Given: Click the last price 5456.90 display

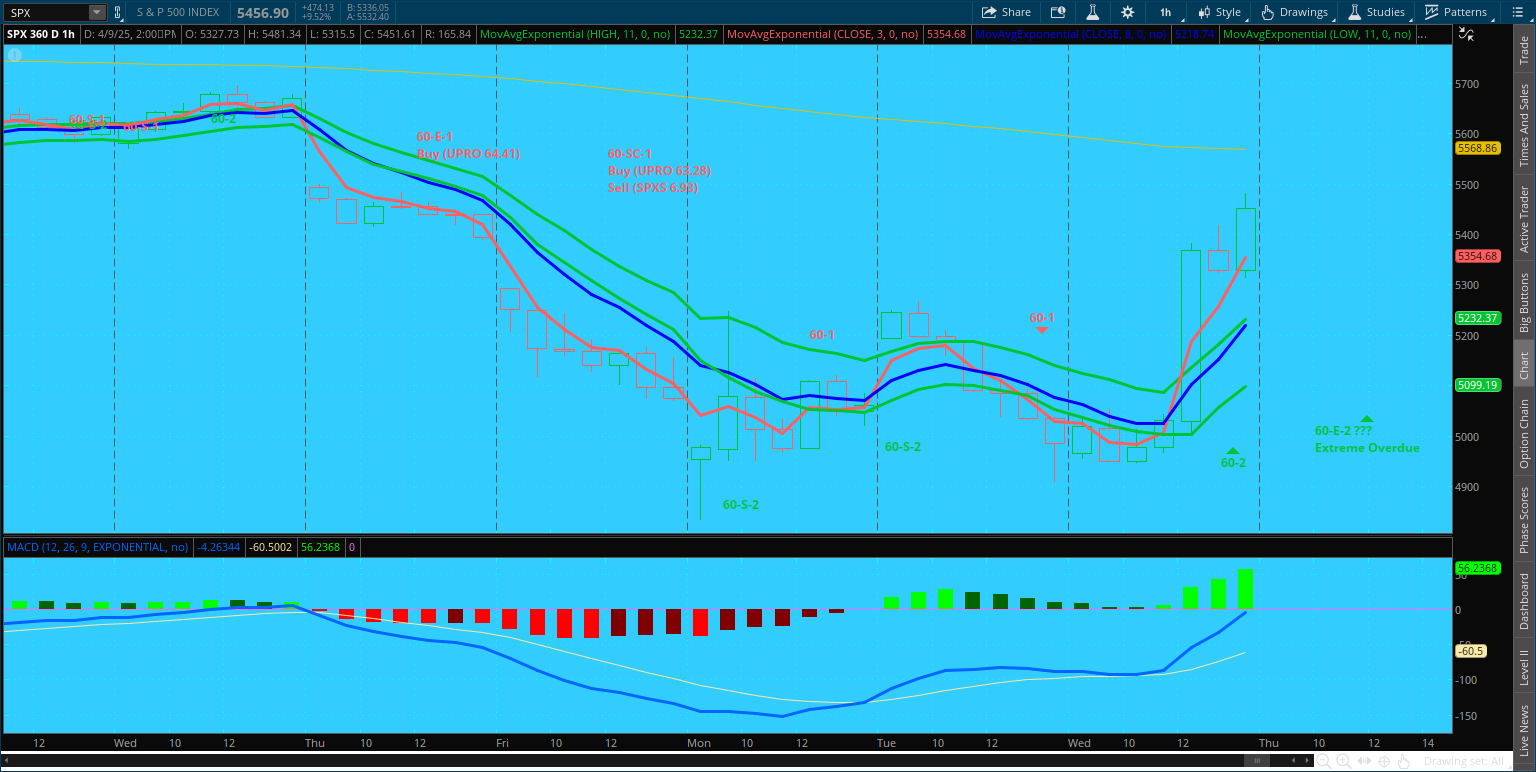Looking at the screenshot, I should (262, 12).
